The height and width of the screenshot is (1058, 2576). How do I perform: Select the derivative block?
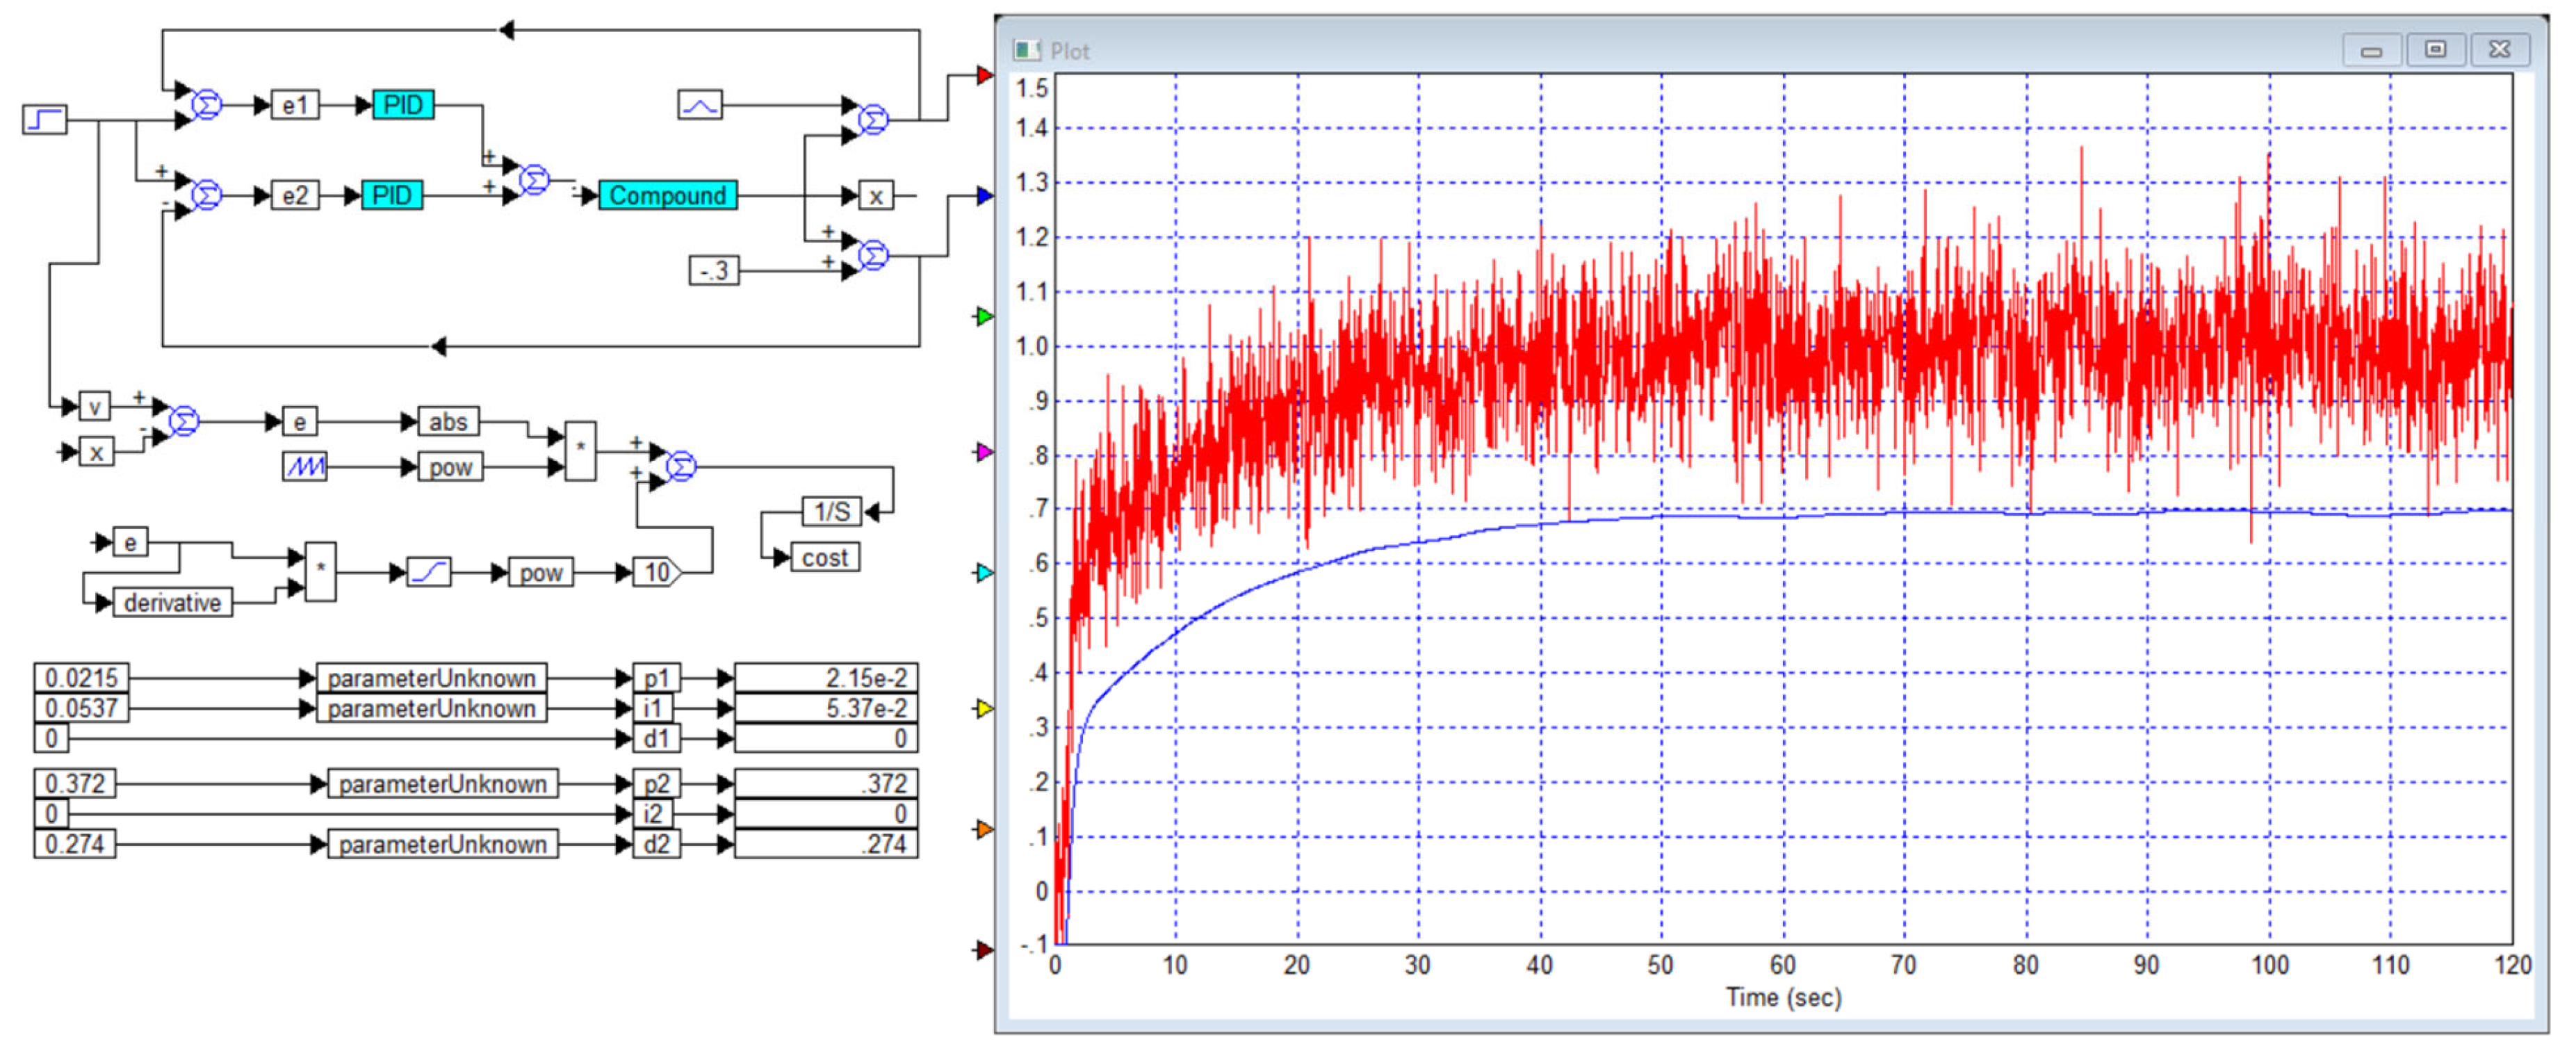pyautogui.click(x=172, y=602)
